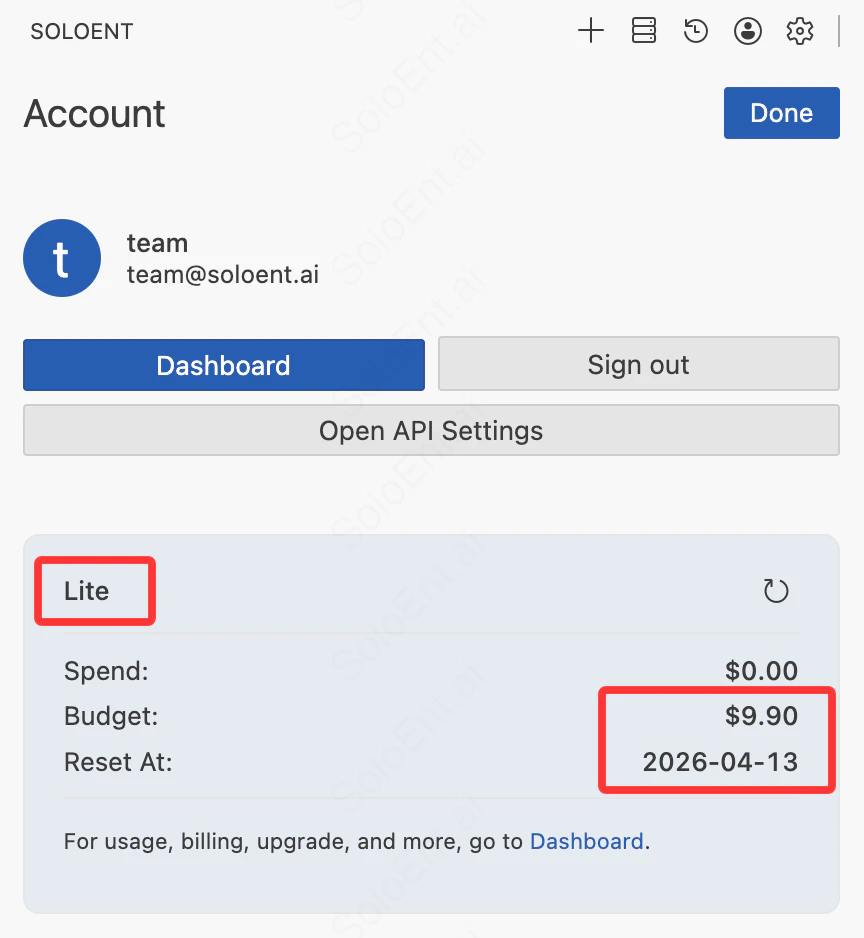Viewport: 864px width, 938px height.
Task: Open the Dashboard button
Action: point(223,365)
